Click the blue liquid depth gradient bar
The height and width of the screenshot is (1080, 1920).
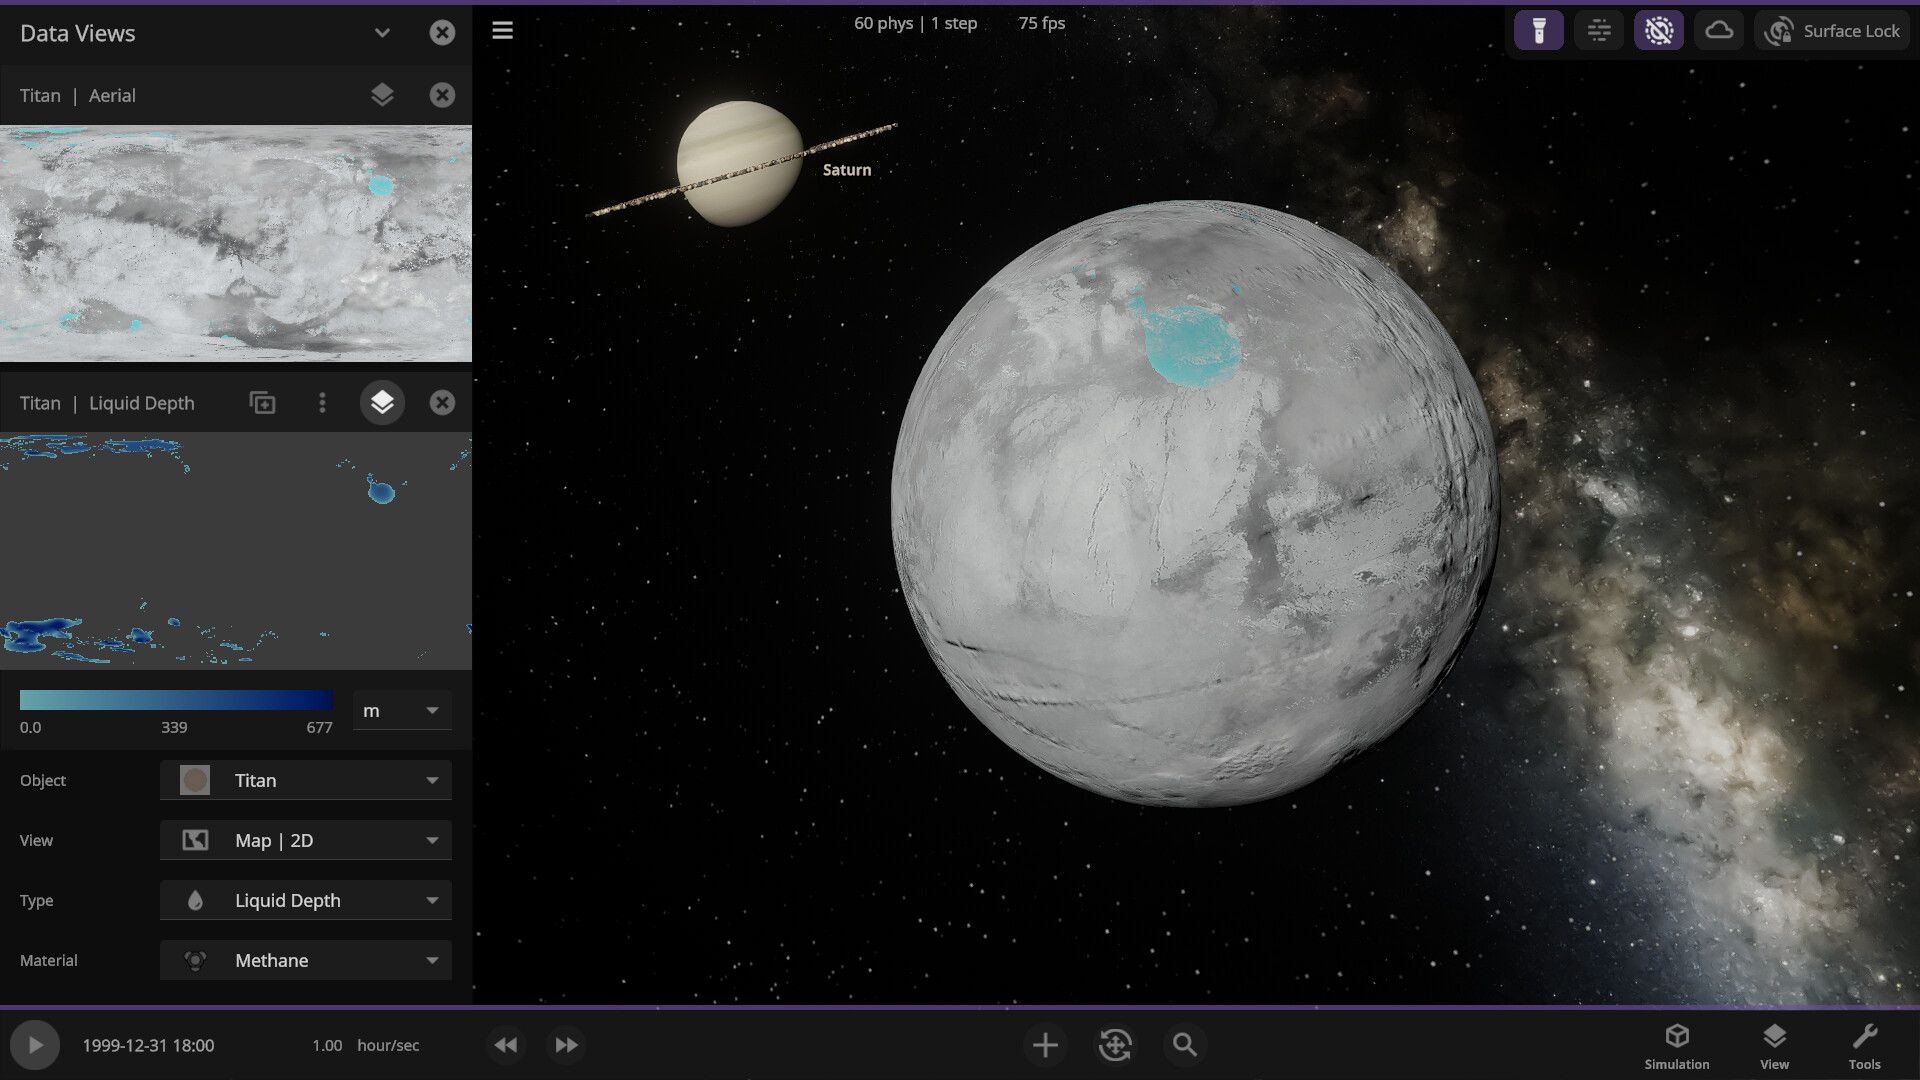[176, 699]
